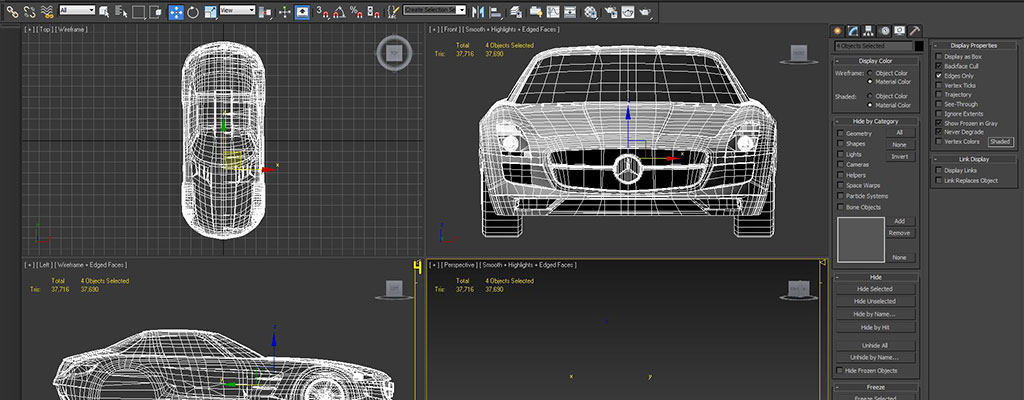The height and width of the screenshot is (400, 1024).
Task: Click the Align tool icon
Action: pyautogui.click(x=496, y=12)
